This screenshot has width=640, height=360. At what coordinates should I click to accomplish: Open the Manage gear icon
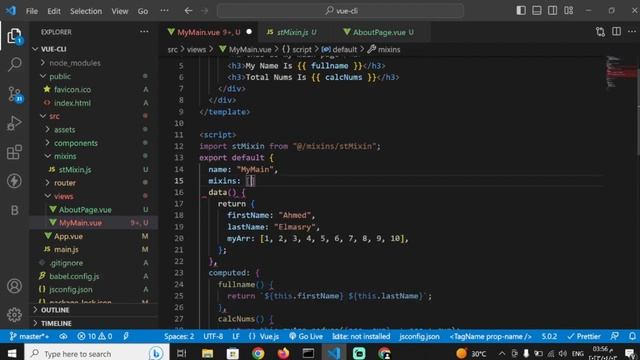(x=14, y=315)
